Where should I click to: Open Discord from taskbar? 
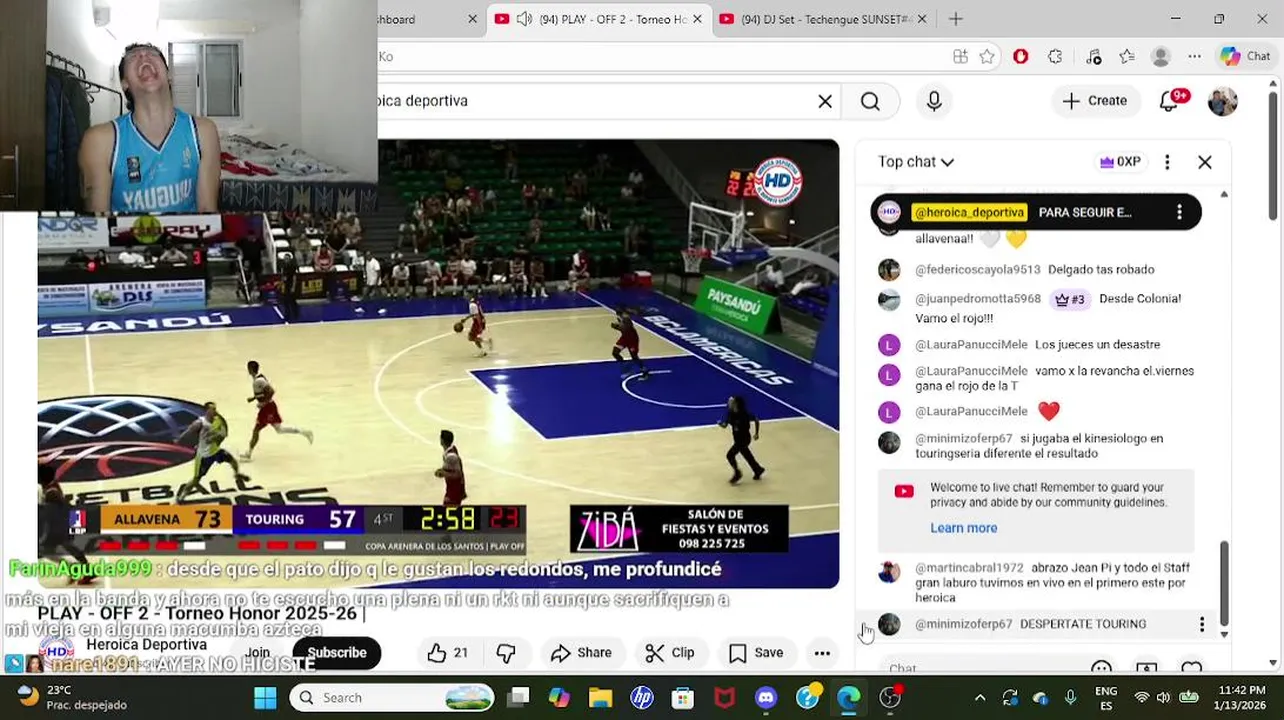766,698
